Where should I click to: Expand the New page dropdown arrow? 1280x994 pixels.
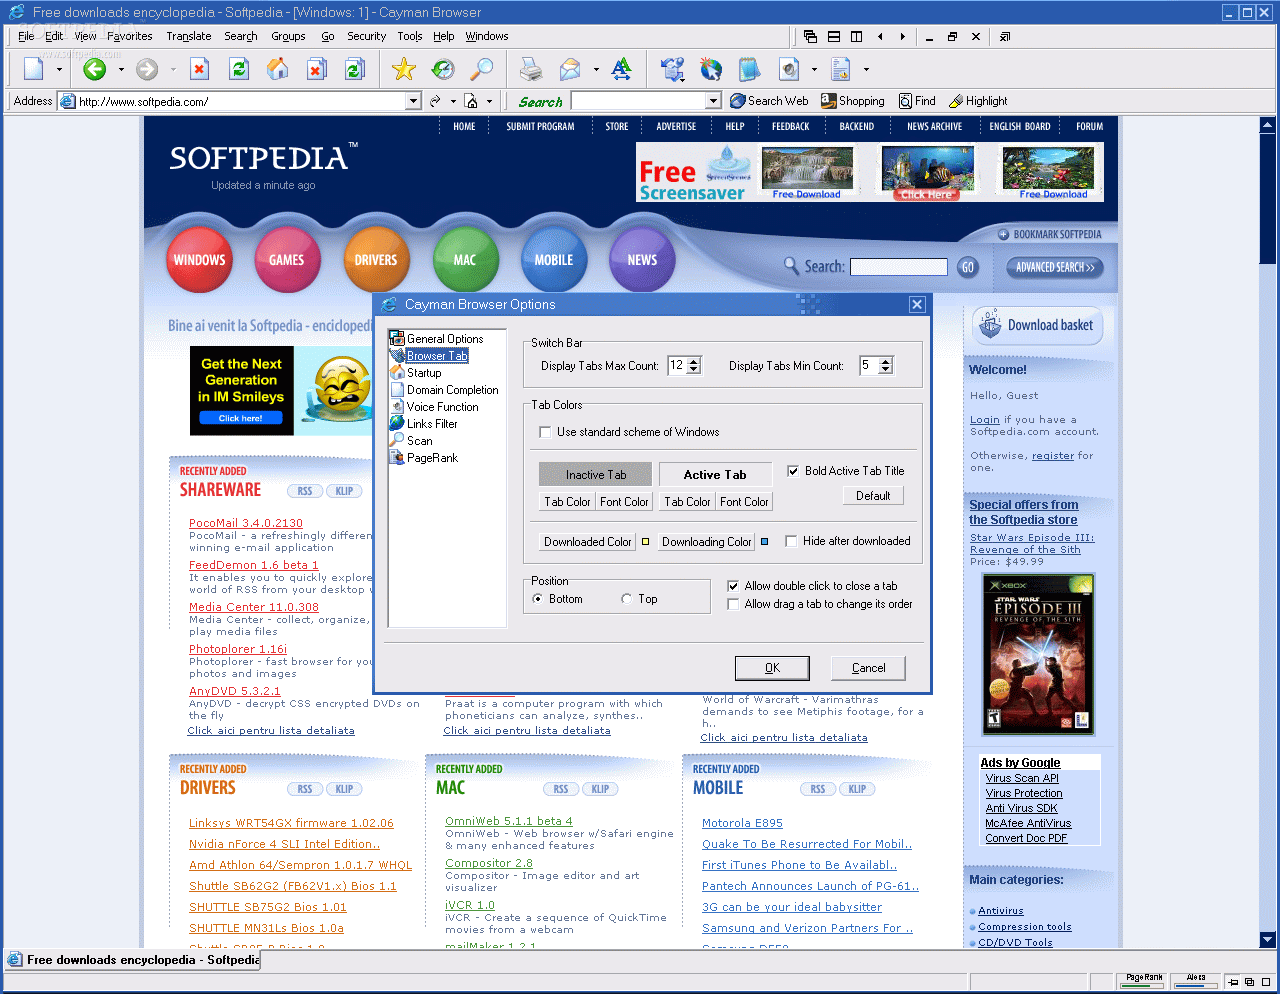coord(59,69)
